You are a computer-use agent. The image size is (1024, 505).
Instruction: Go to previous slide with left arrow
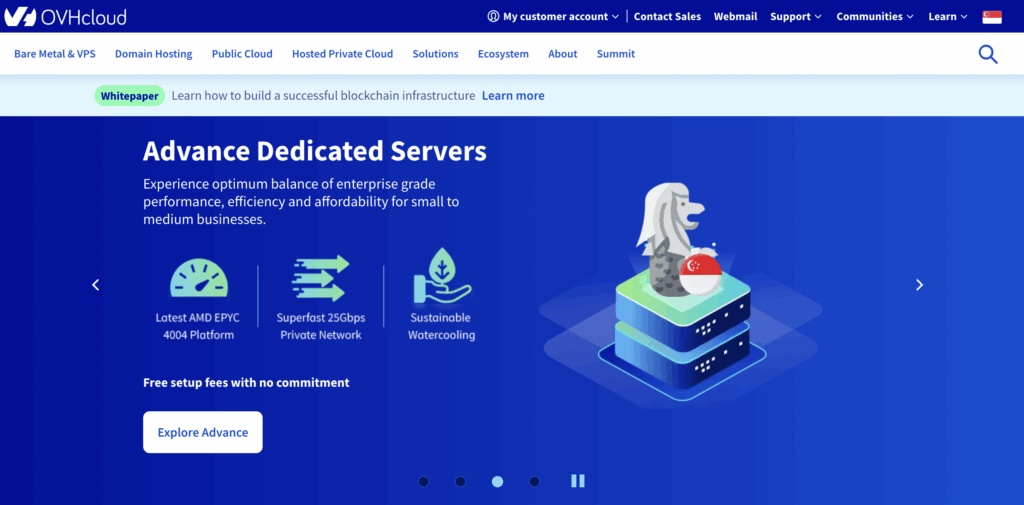(x=96, y=285)
